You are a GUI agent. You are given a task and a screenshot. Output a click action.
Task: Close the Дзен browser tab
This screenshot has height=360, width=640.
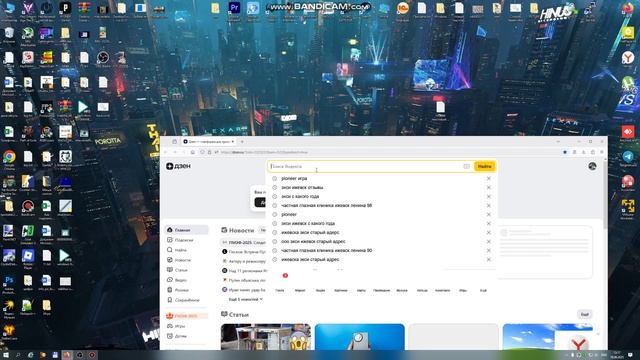(233, 142)
